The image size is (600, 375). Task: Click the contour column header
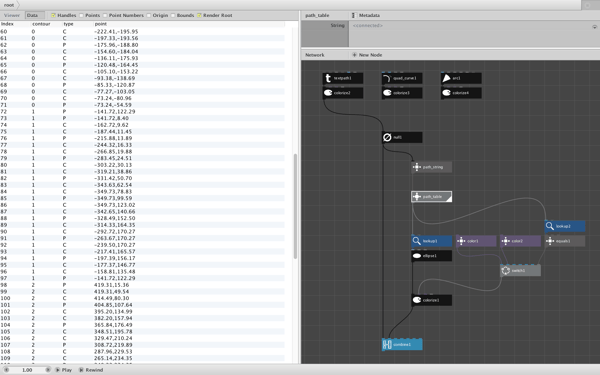pos(41,24)
